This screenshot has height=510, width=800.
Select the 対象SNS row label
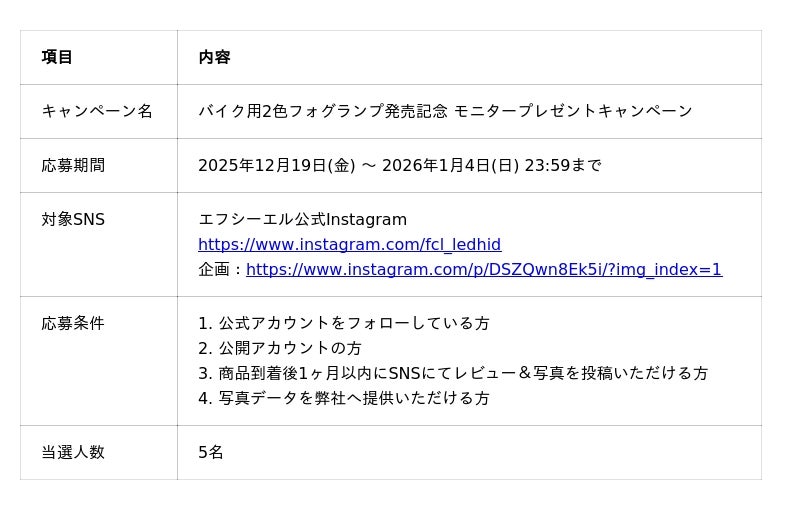pos(73,219)
